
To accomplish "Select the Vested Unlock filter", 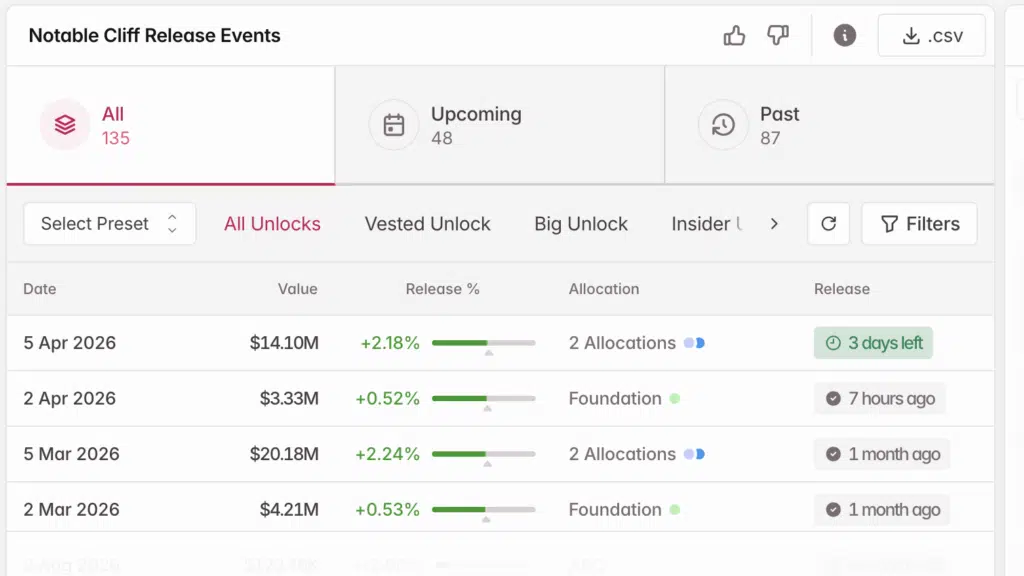I will 427,224.
